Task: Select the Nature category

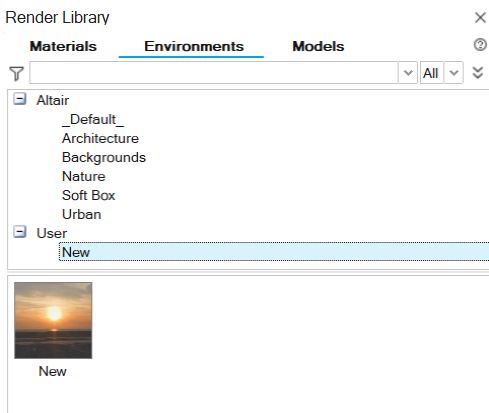Action: [84, 176]
